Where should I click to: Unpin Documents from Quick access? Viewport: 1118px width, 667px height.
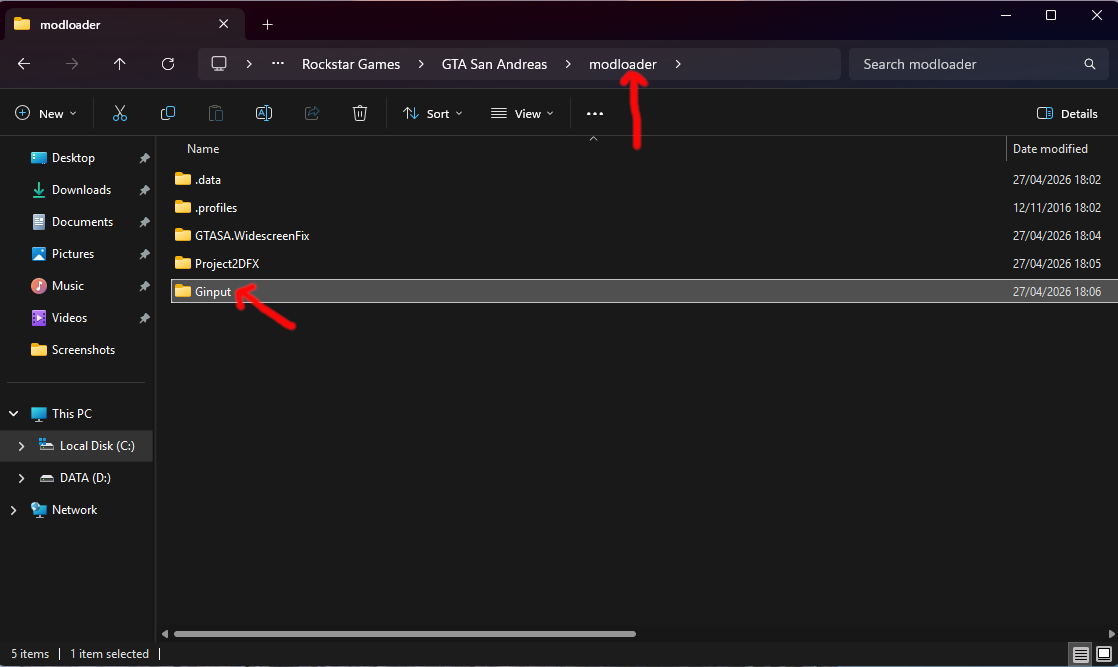click(x=144, y=222)
